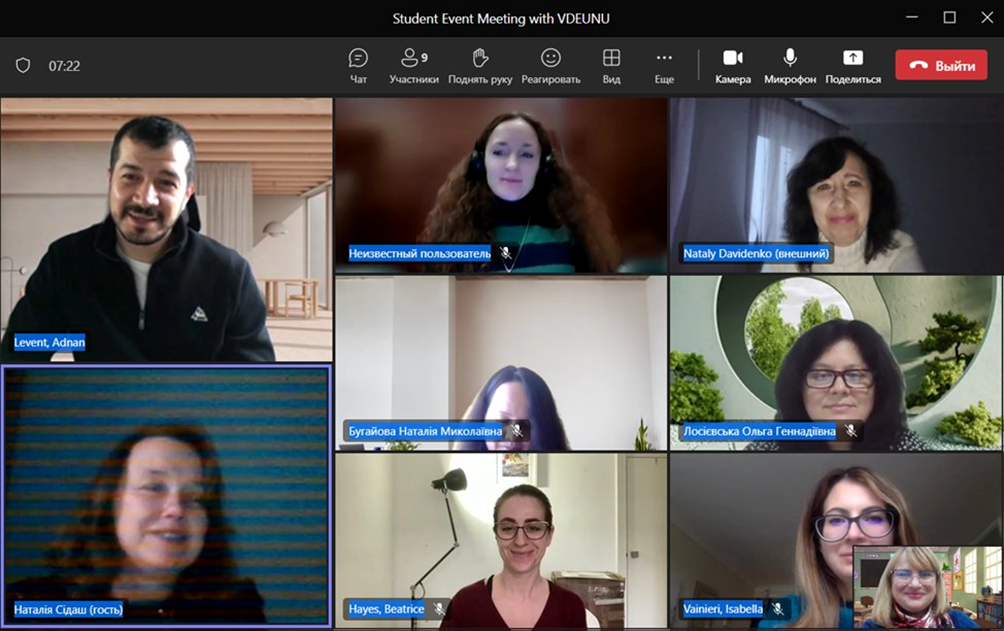Click the Nataly Davidenko name label
1004x631 pixels.
click(x=756, y=254)
